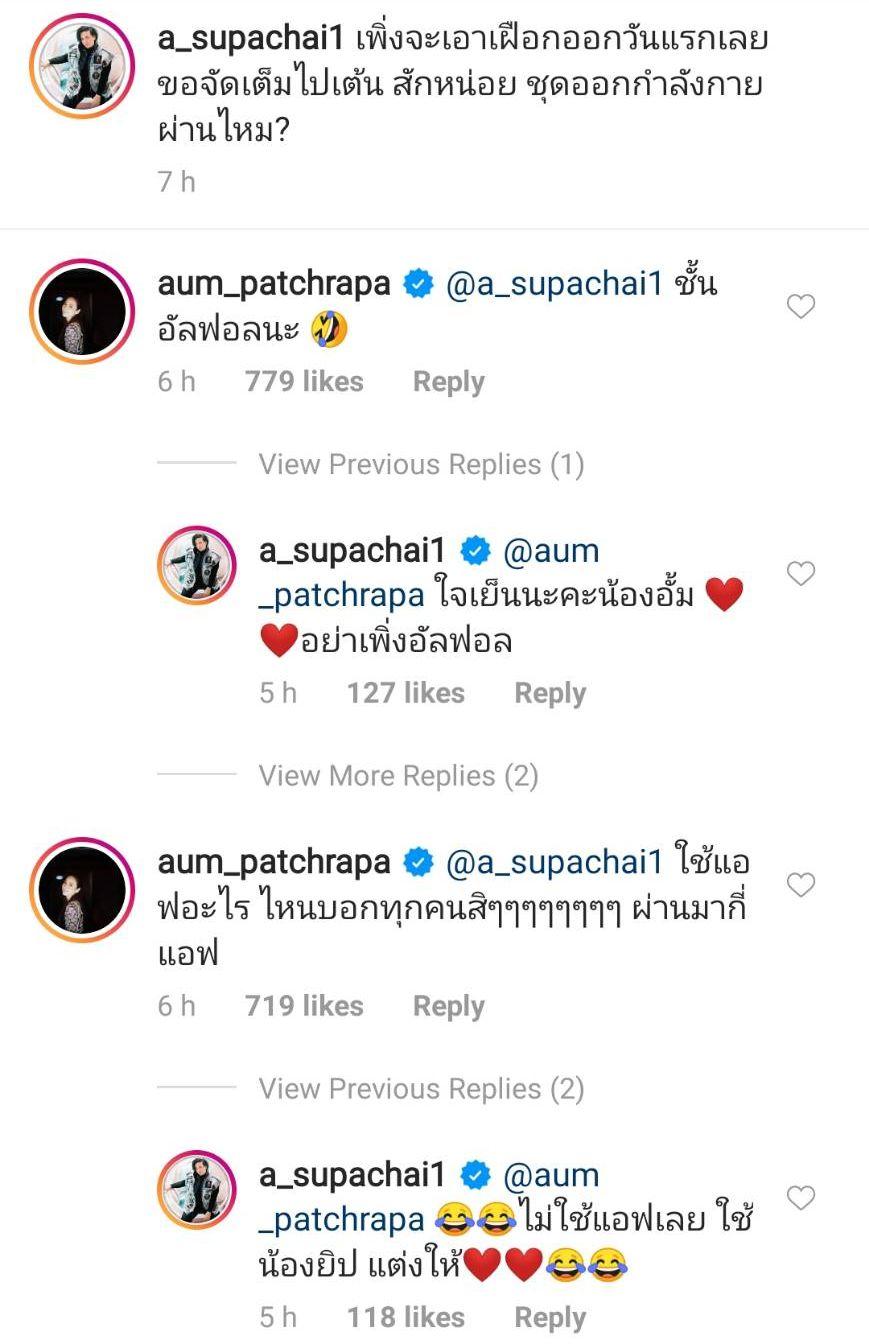Tap heart on a_supachai1's reply with 118 likes
Screen dimensions: 869x1344
click(x=801, y=1197)
